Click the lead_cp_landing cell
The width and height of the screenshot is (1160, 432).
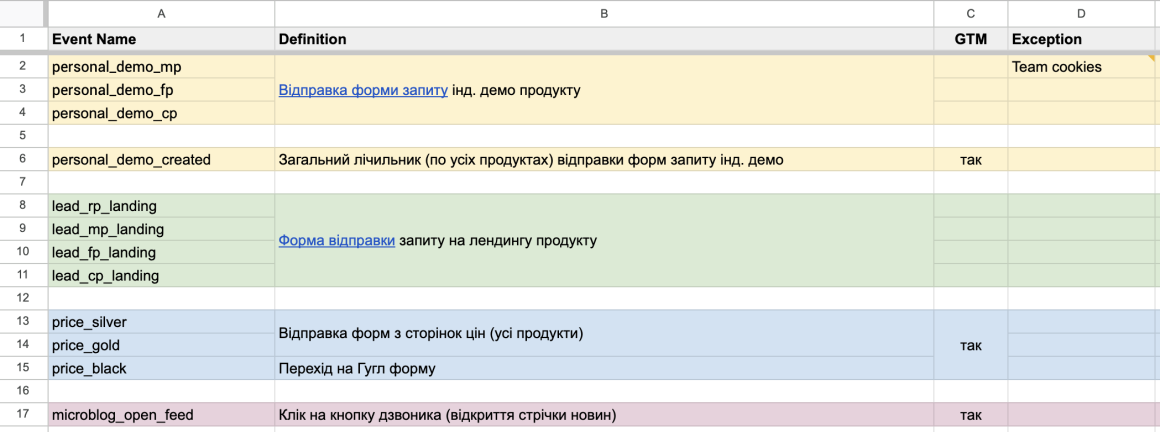coord(161,276)
